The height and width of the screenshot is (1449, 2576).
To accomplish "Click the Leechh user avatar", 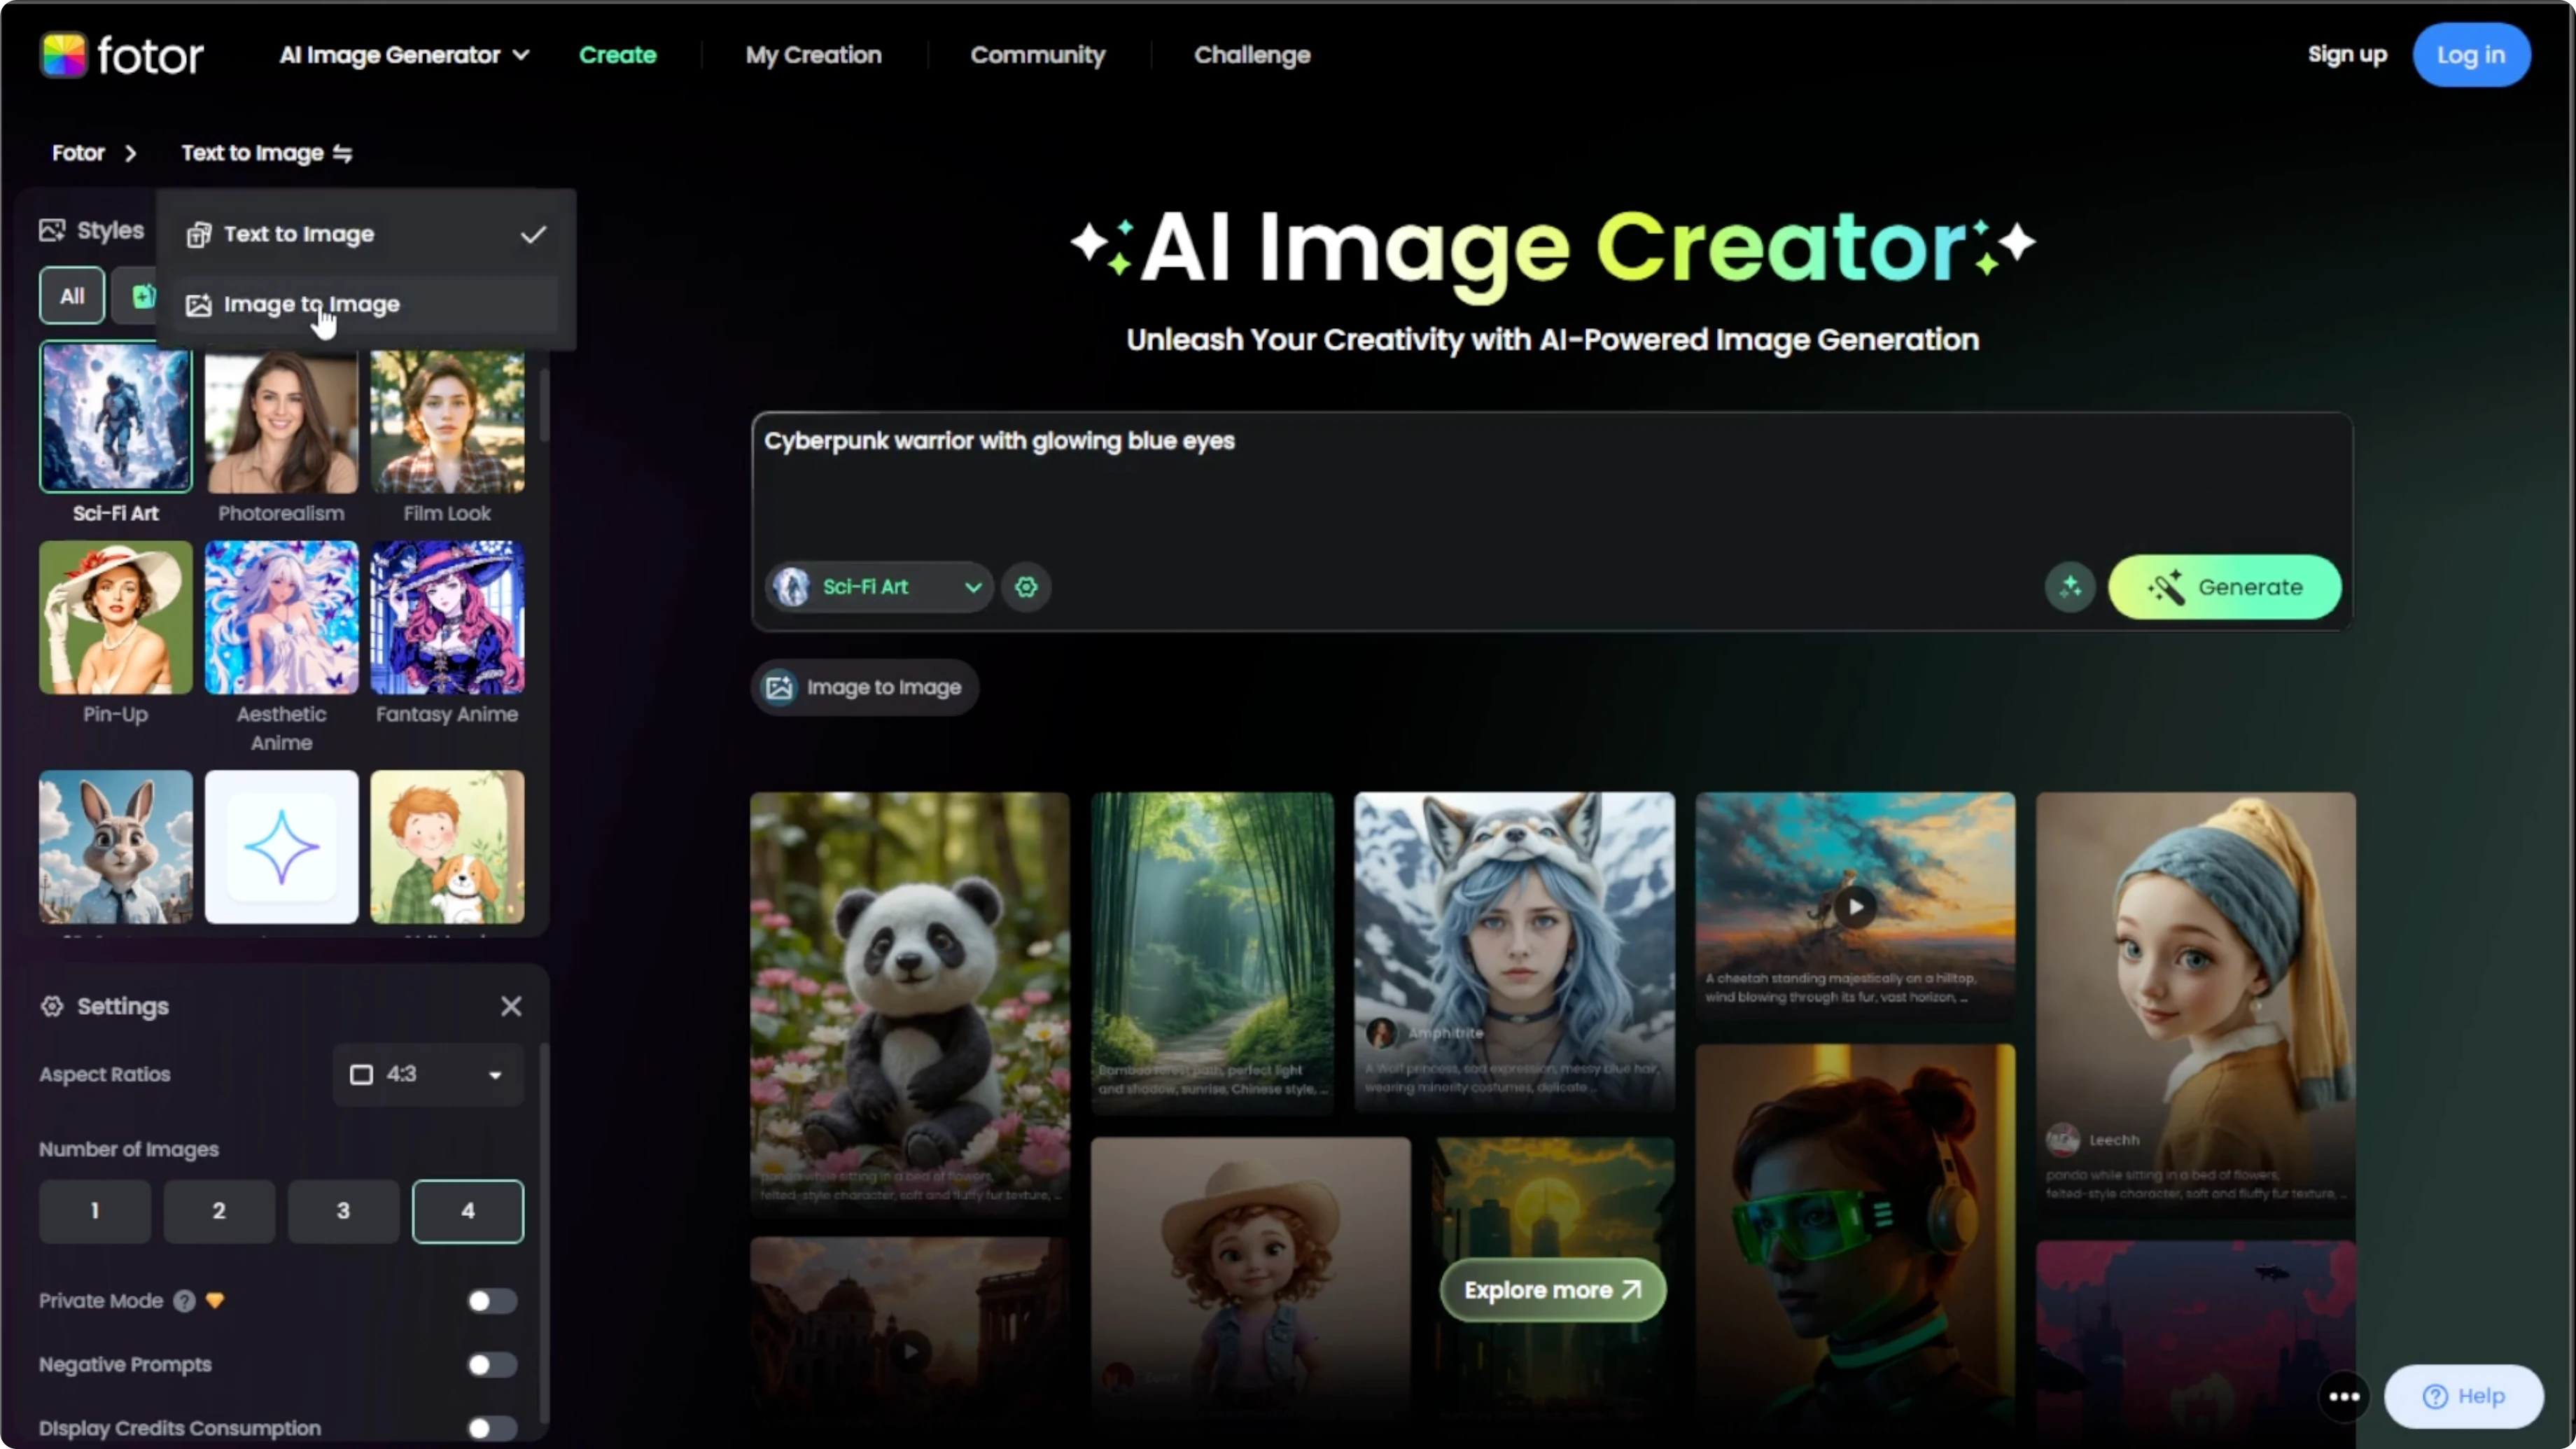I will click(2062, 1140).
